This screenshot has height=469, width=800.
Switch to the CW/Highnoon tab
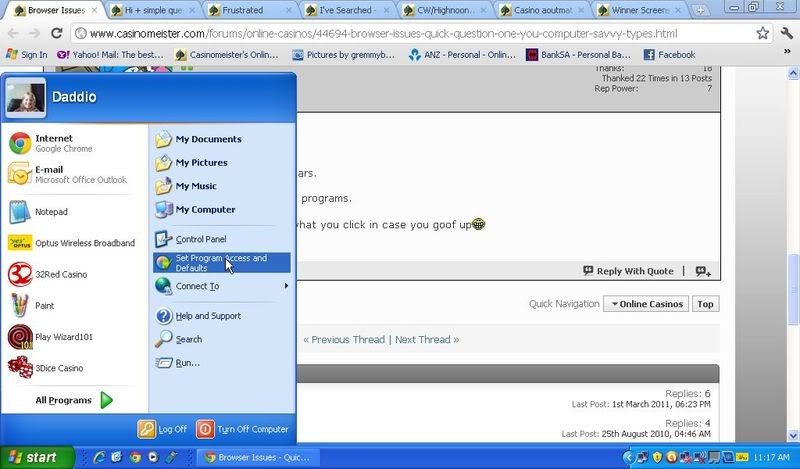point(445,10)
